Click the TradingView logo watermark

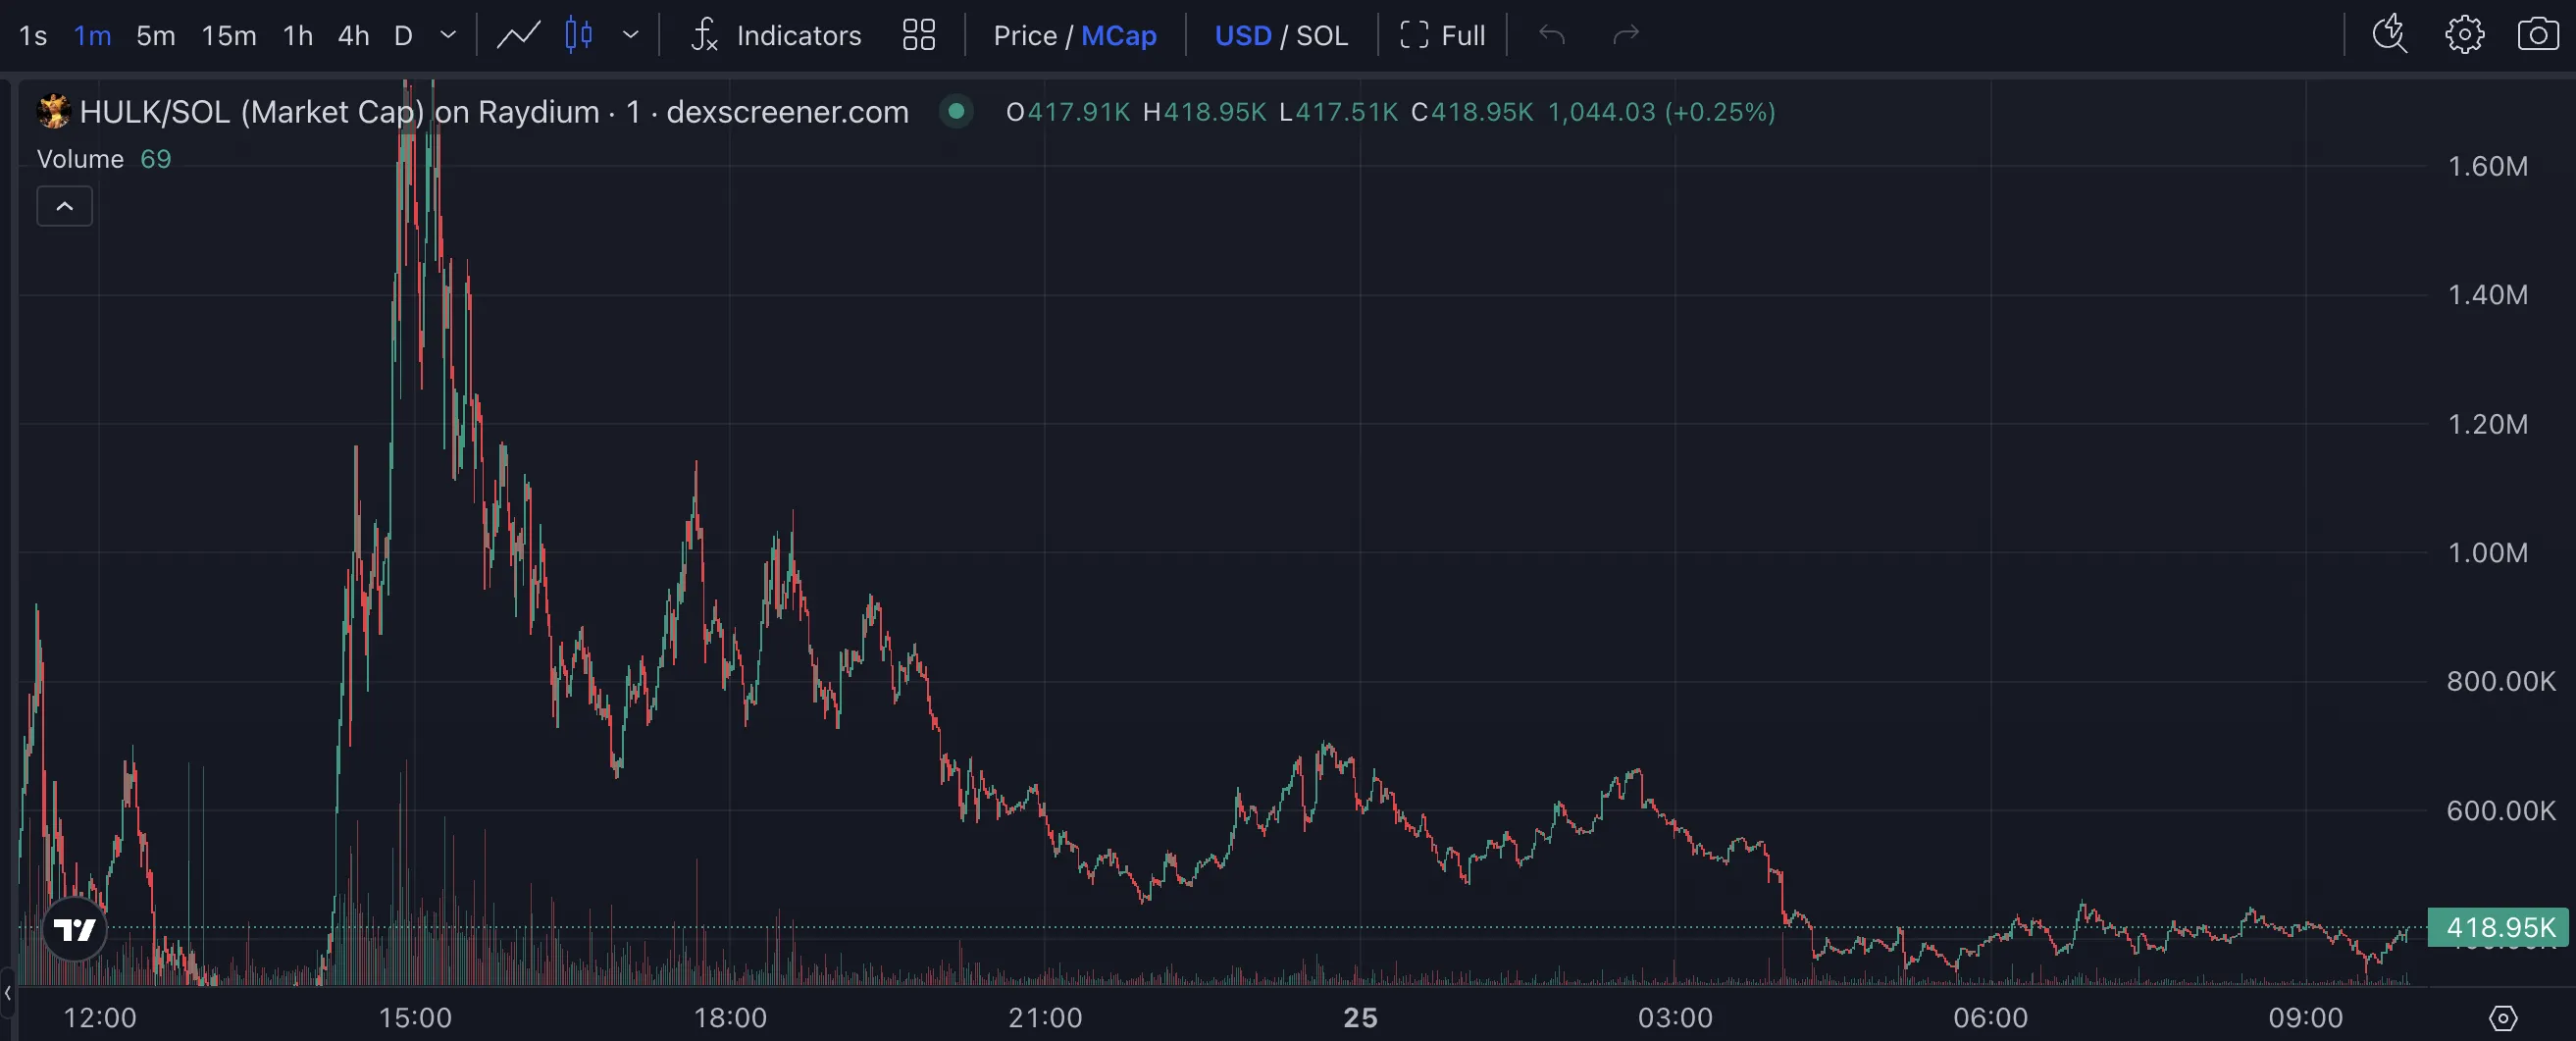point(74,928)
